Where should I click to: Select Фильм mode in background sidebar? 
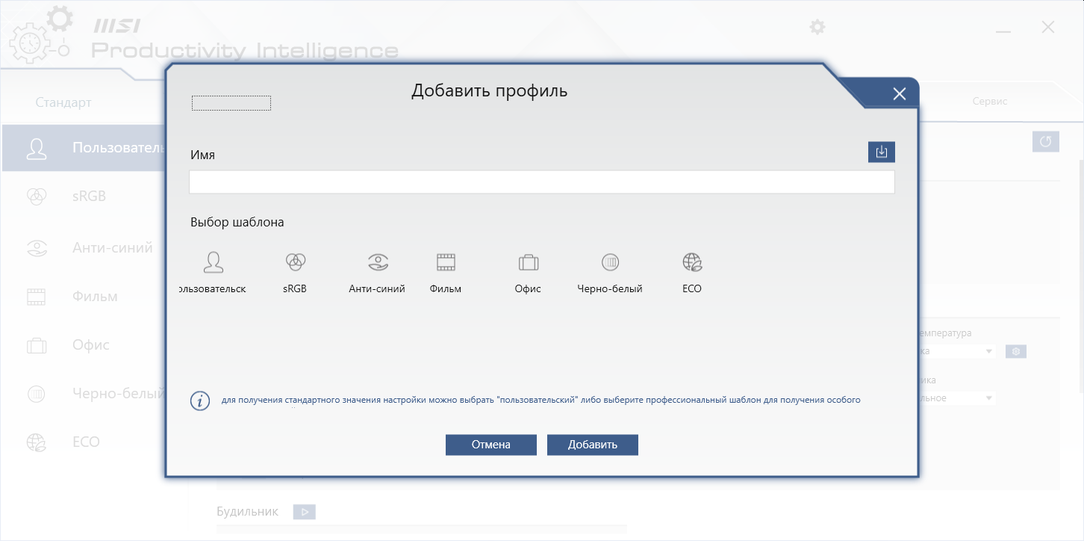[x=83, y=297]
